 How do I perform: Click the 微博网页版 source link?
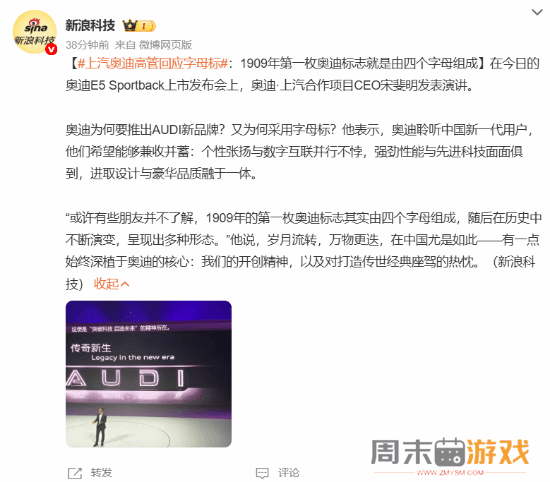(x=166, y=45)
